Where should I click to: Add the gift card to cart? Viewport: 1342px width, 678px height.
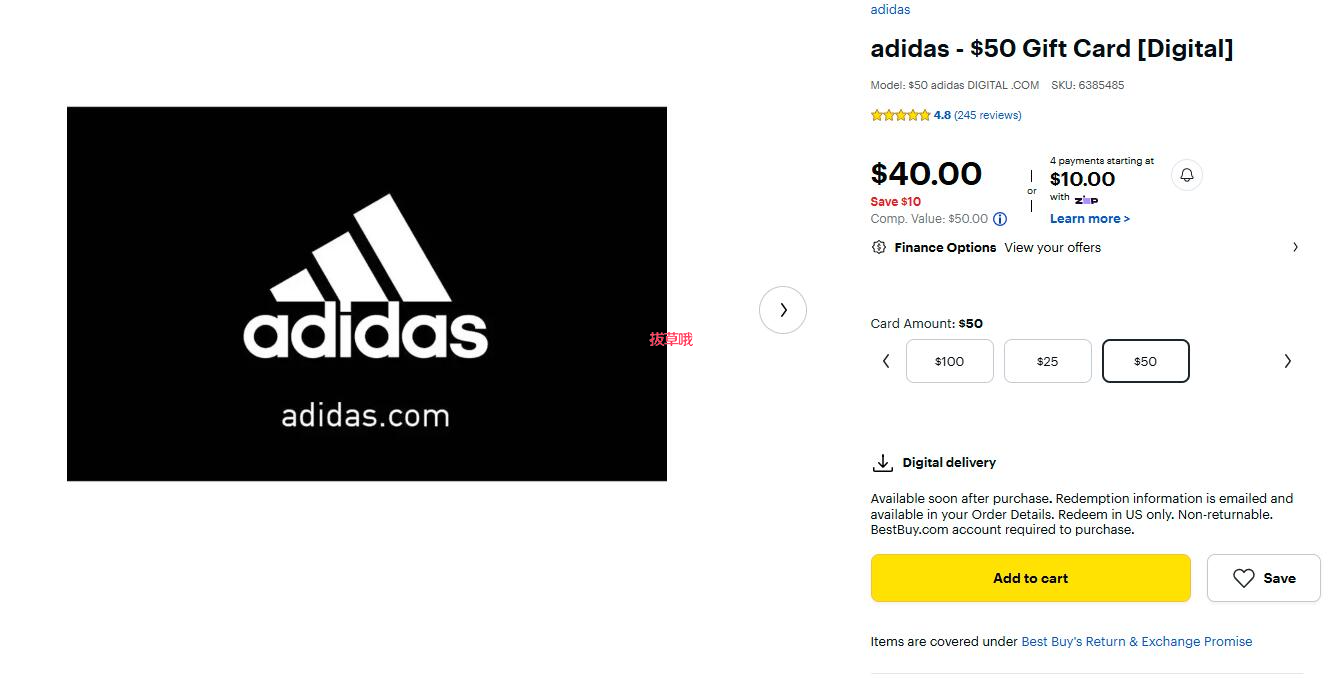pyautogui.click(x=1030, y=578)
